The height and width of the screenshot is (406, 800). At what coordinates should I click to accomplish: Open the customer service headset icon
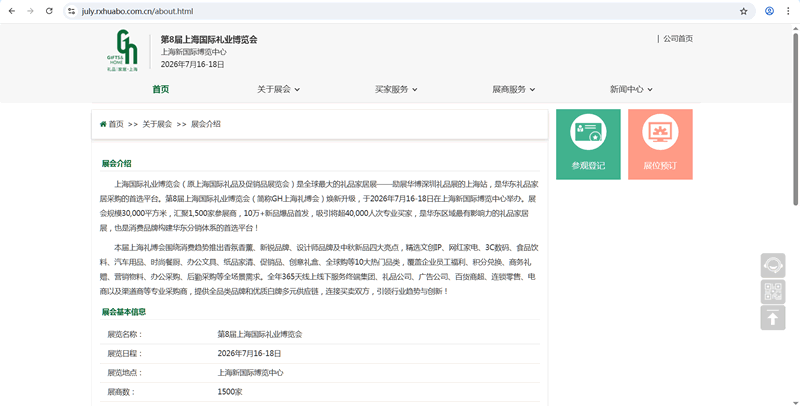click(773, 266)
